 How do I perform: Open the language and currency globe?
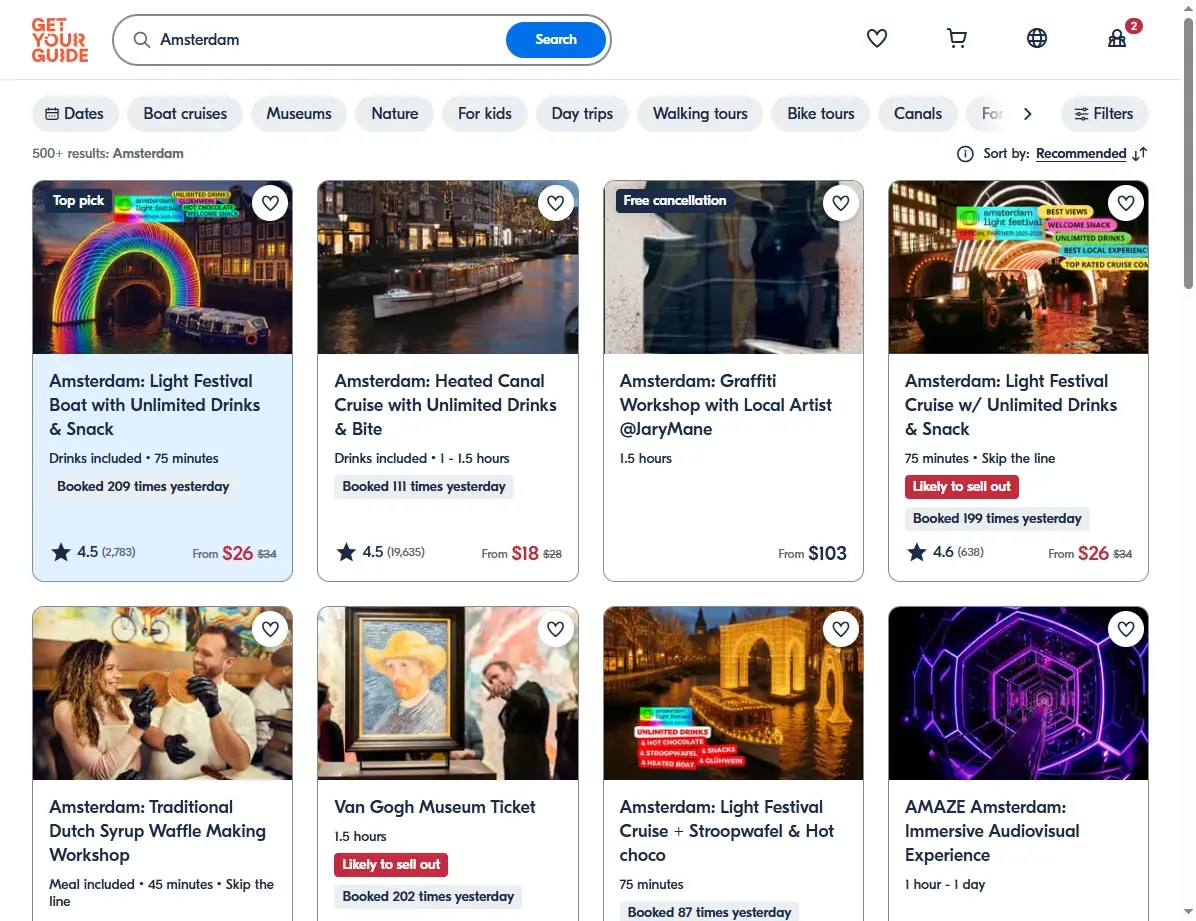(x=1037, y=38)
